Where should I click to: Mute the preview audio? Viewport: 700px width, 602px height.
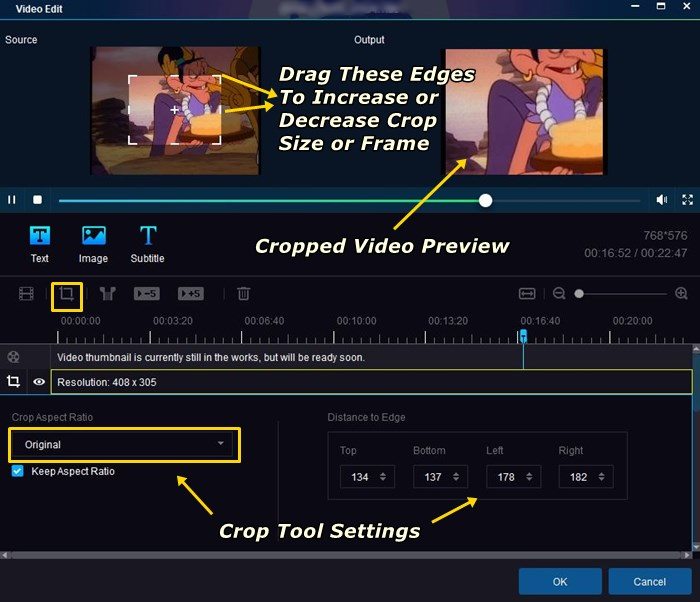coord(662,200)
